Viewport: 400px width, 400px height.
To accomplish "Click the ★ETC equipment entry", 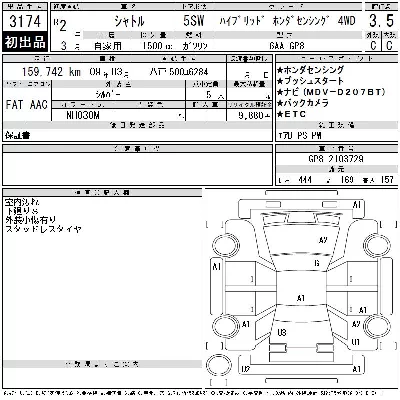I will (x=291, y=114).
